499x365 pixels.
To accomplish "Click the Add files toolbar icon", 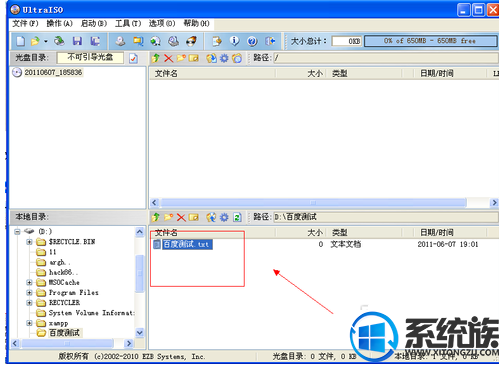I will click(217, 41).
